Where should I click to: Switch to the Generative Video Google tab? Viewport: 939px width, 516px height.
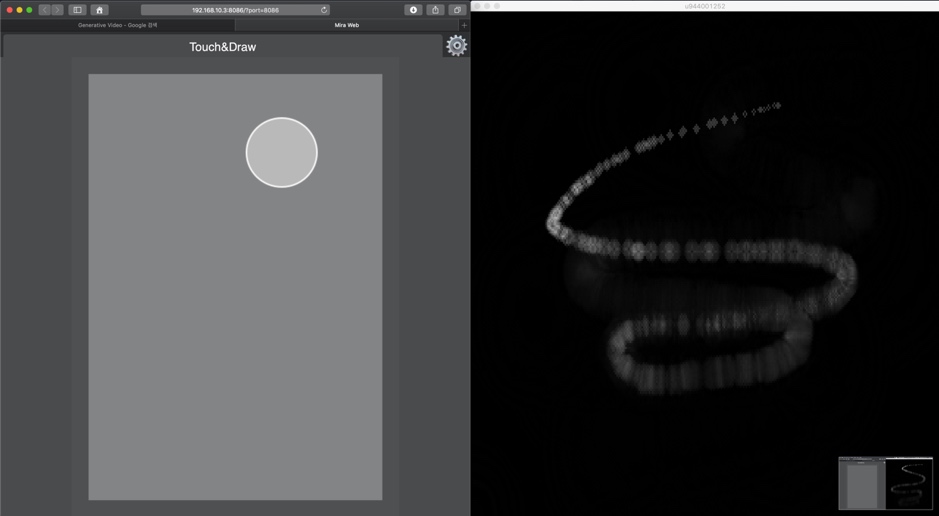click(x=118, y=25)
